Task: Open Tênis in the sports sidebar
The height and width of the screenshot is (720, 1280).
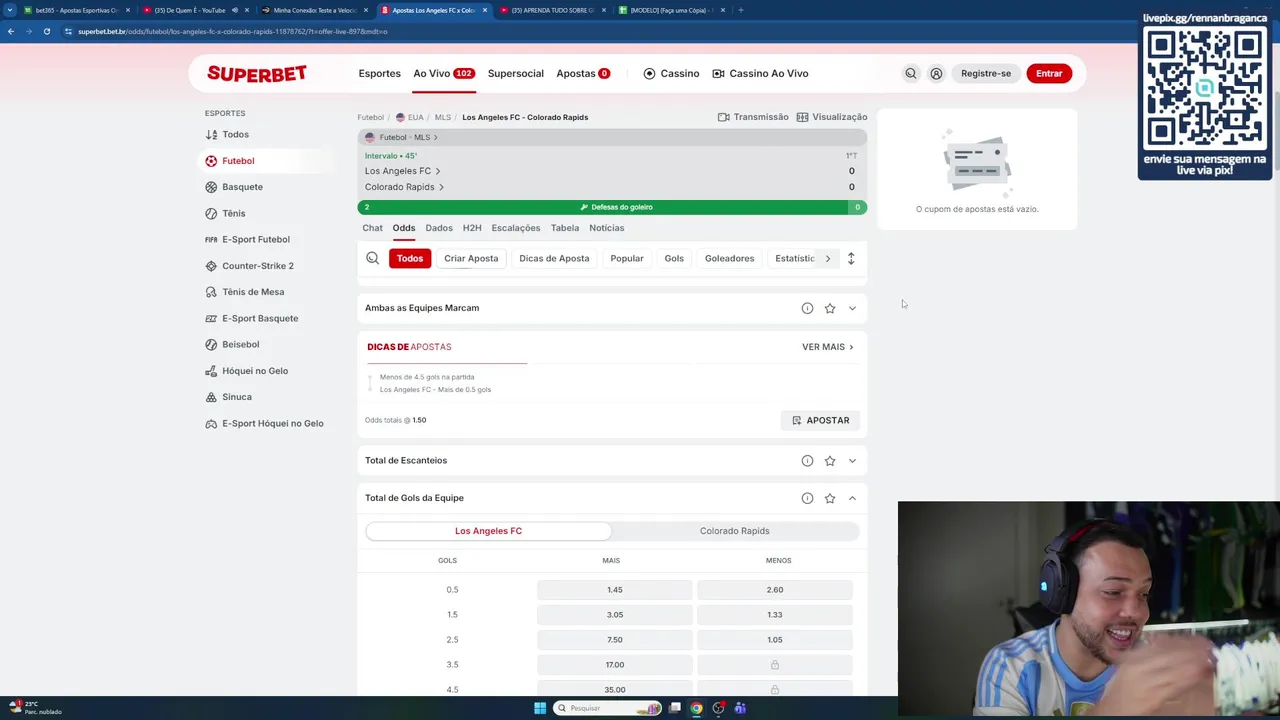Action: pos(225,213)
